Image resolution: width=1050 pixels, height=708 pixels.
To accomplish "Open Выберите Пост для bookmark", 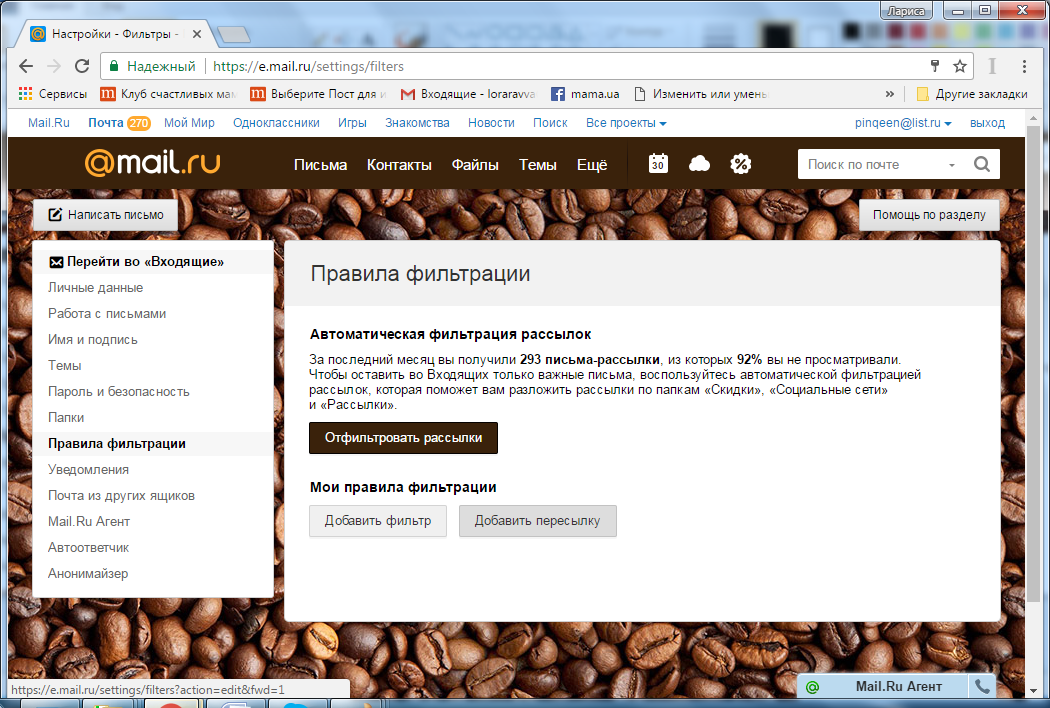I will coord(319,94).
